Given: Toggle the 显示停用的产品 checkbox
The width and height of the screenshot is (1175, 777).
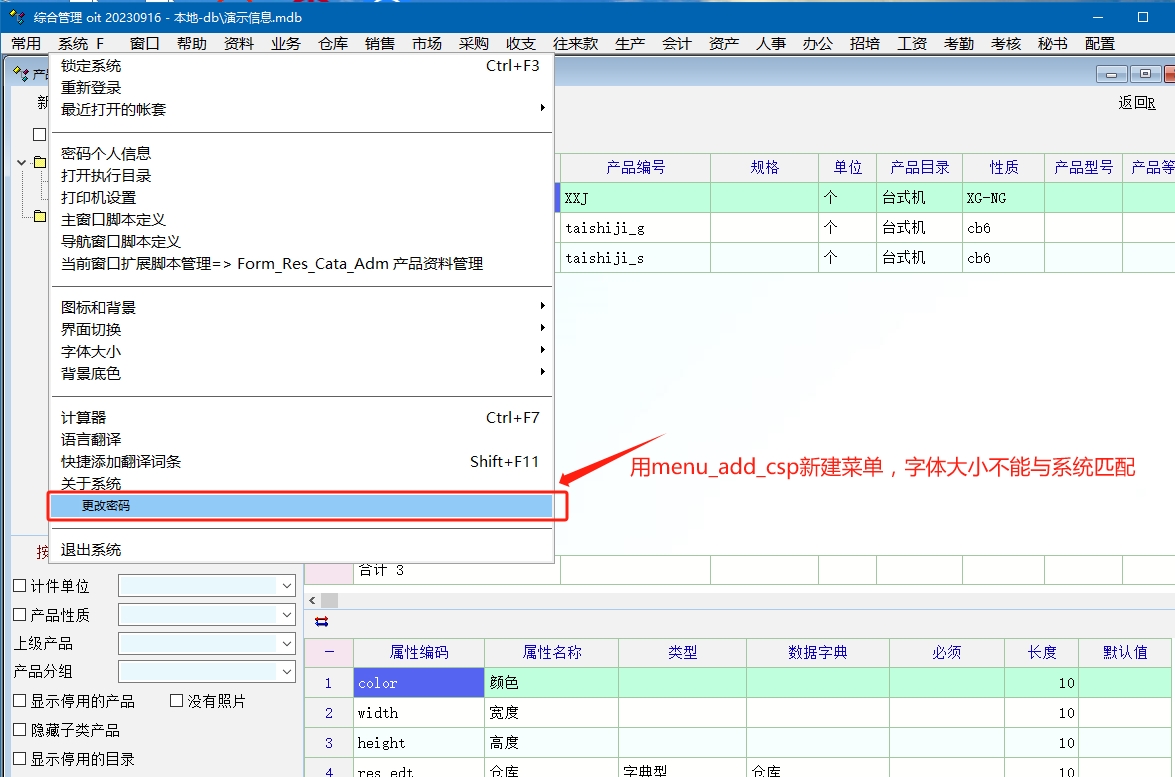Looking at the screenshot, I should click(x=20, y=701).
